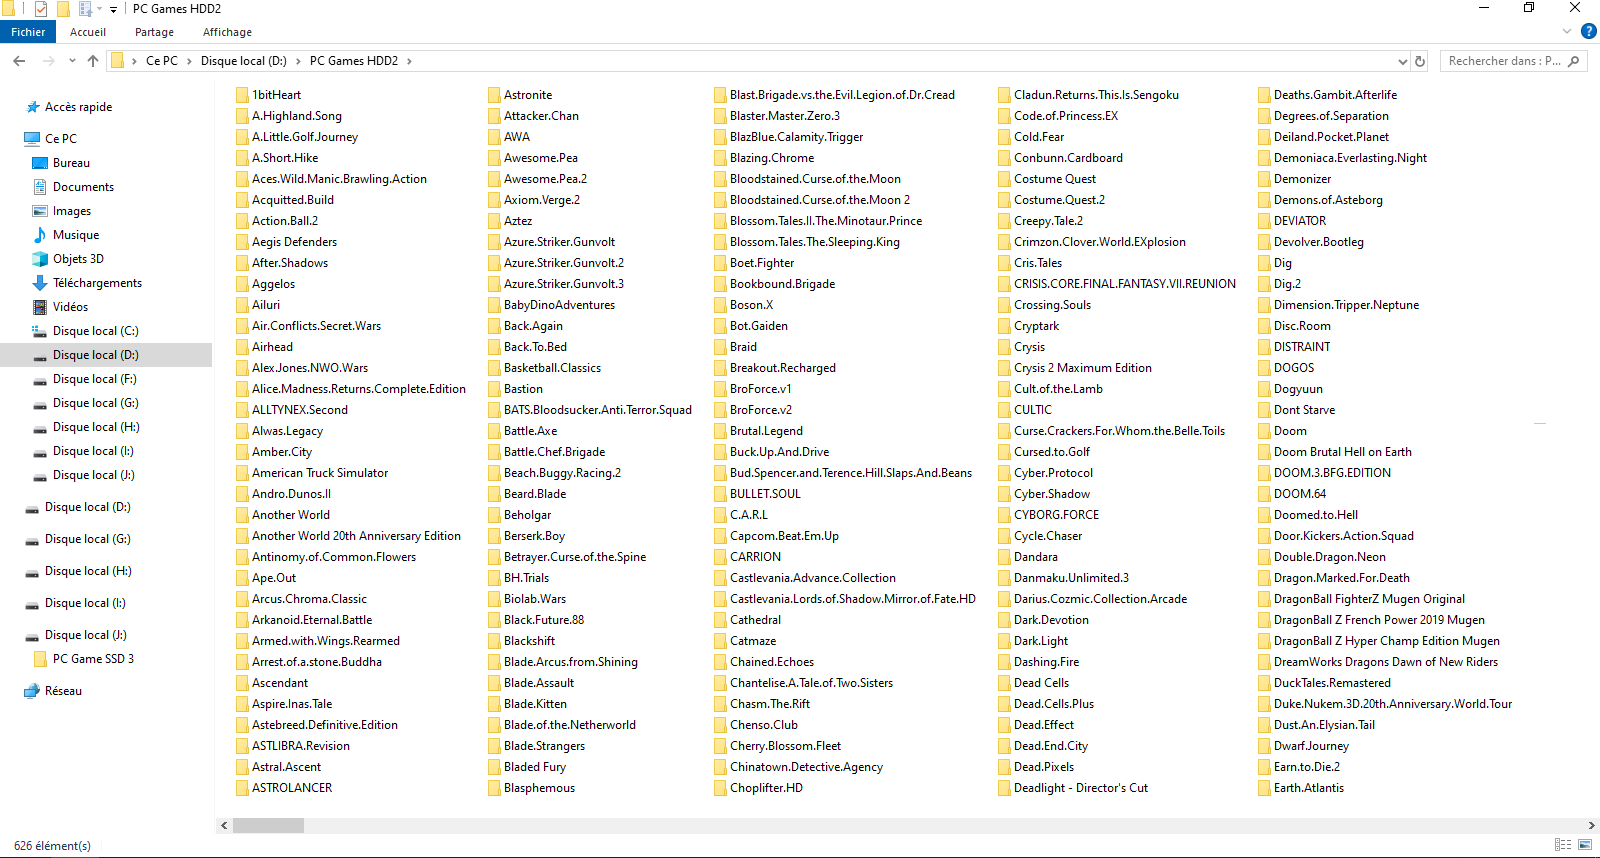Go up one folder level
Viewport: 1600px width, 858px height.
(93, 61)
